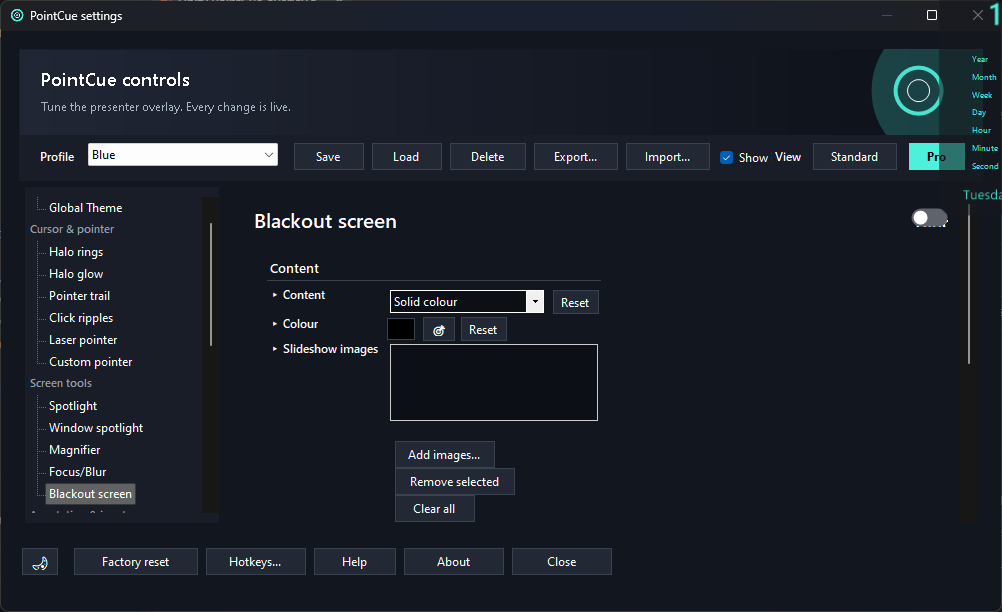1002x612 pixels.
Task: Expand the Colour property row arrow
Action: coord(275,324)
